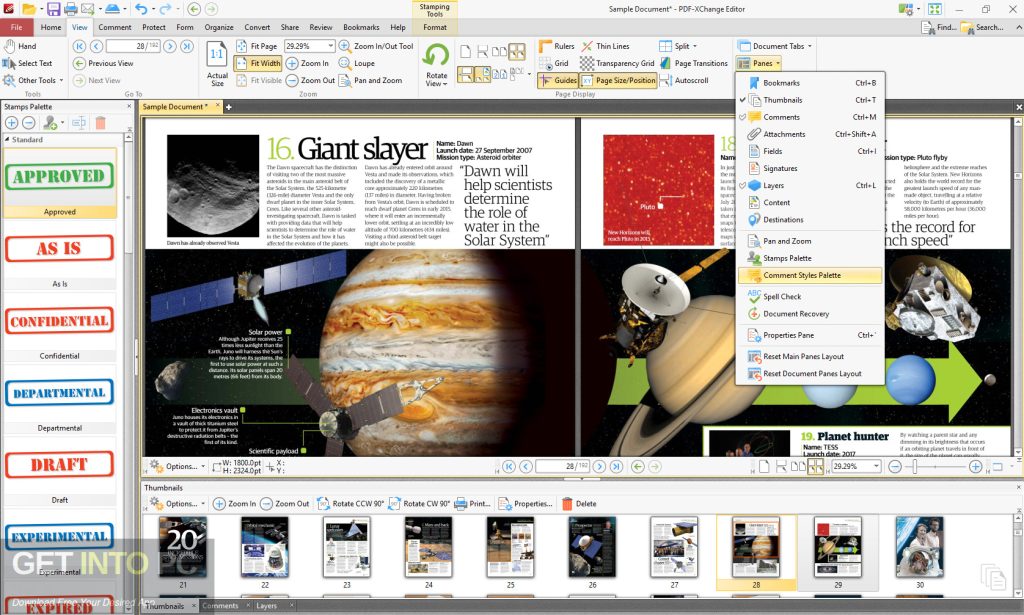This screenshot has height=615, width=1024.
Task: Click Fit Visible in Zoom group
Action: click(259, 80)
